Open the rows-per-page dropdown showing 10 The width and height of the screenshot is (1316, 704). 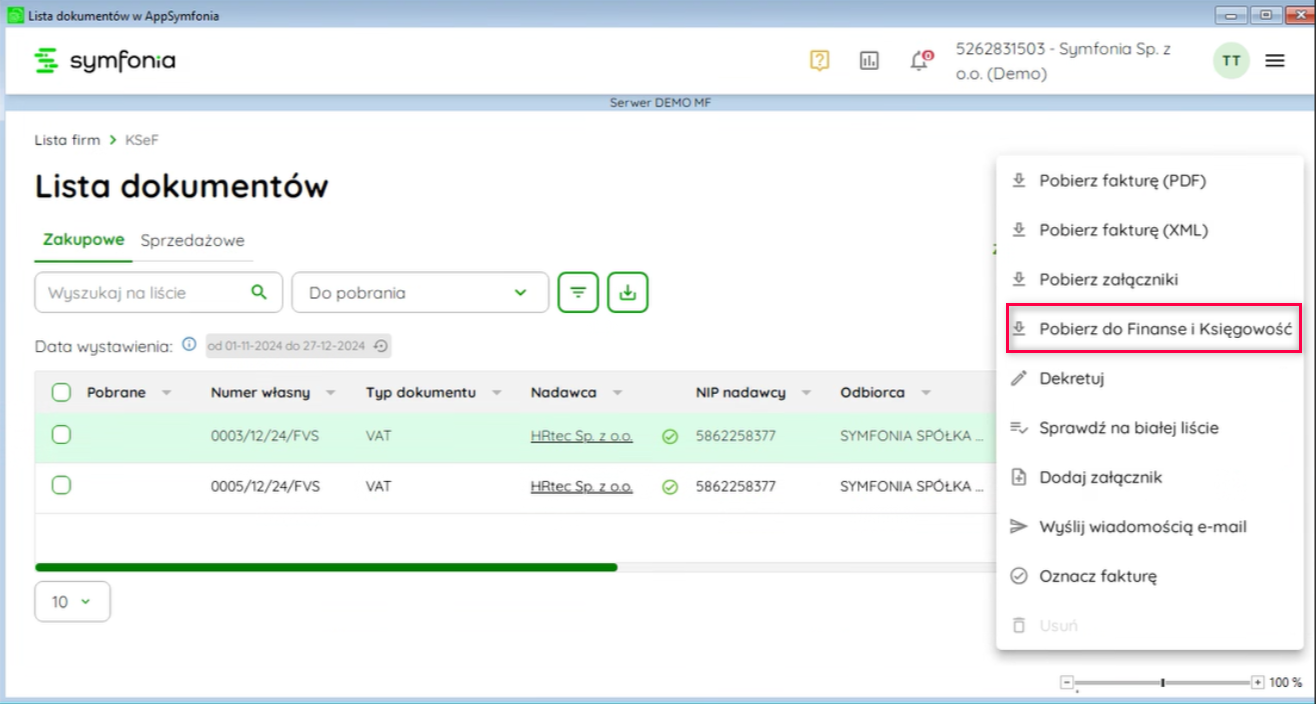point(72,602)
